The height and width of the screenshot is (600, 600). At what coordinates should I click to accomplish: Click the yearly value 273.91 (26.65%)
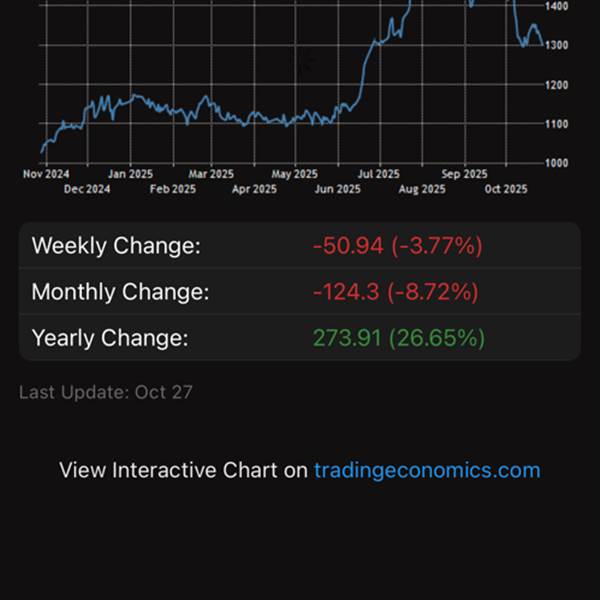(x=398, y=338)
